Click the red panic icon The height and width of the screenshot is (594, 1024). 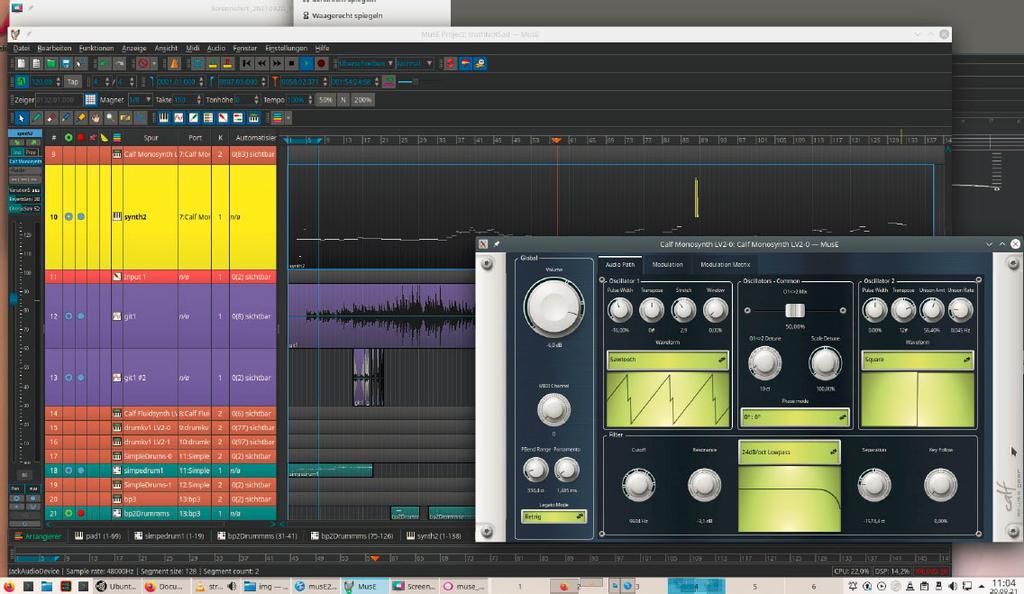(x=143, y=63)
